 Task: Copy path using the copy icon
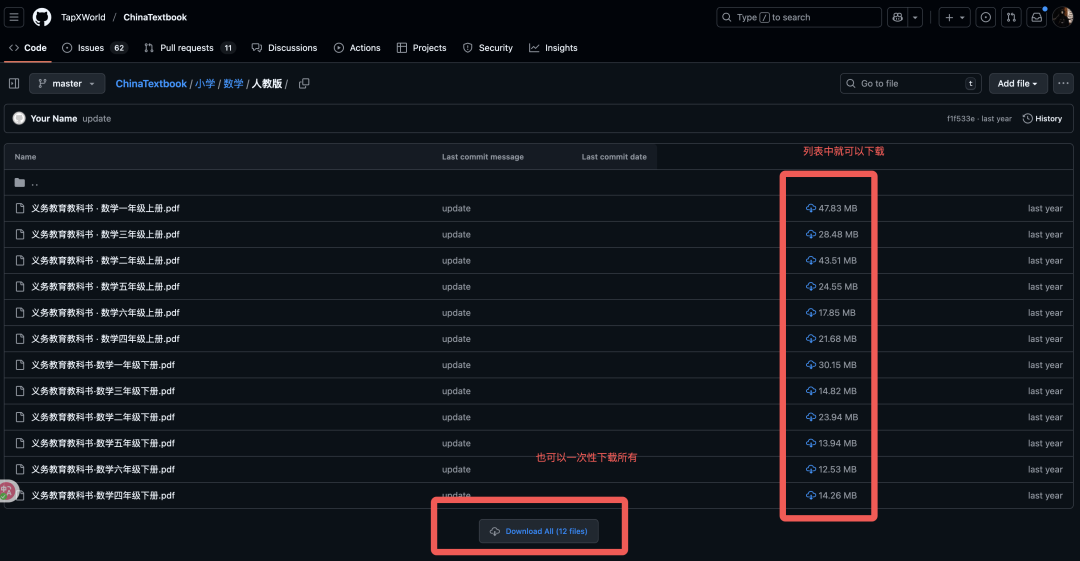304,84
